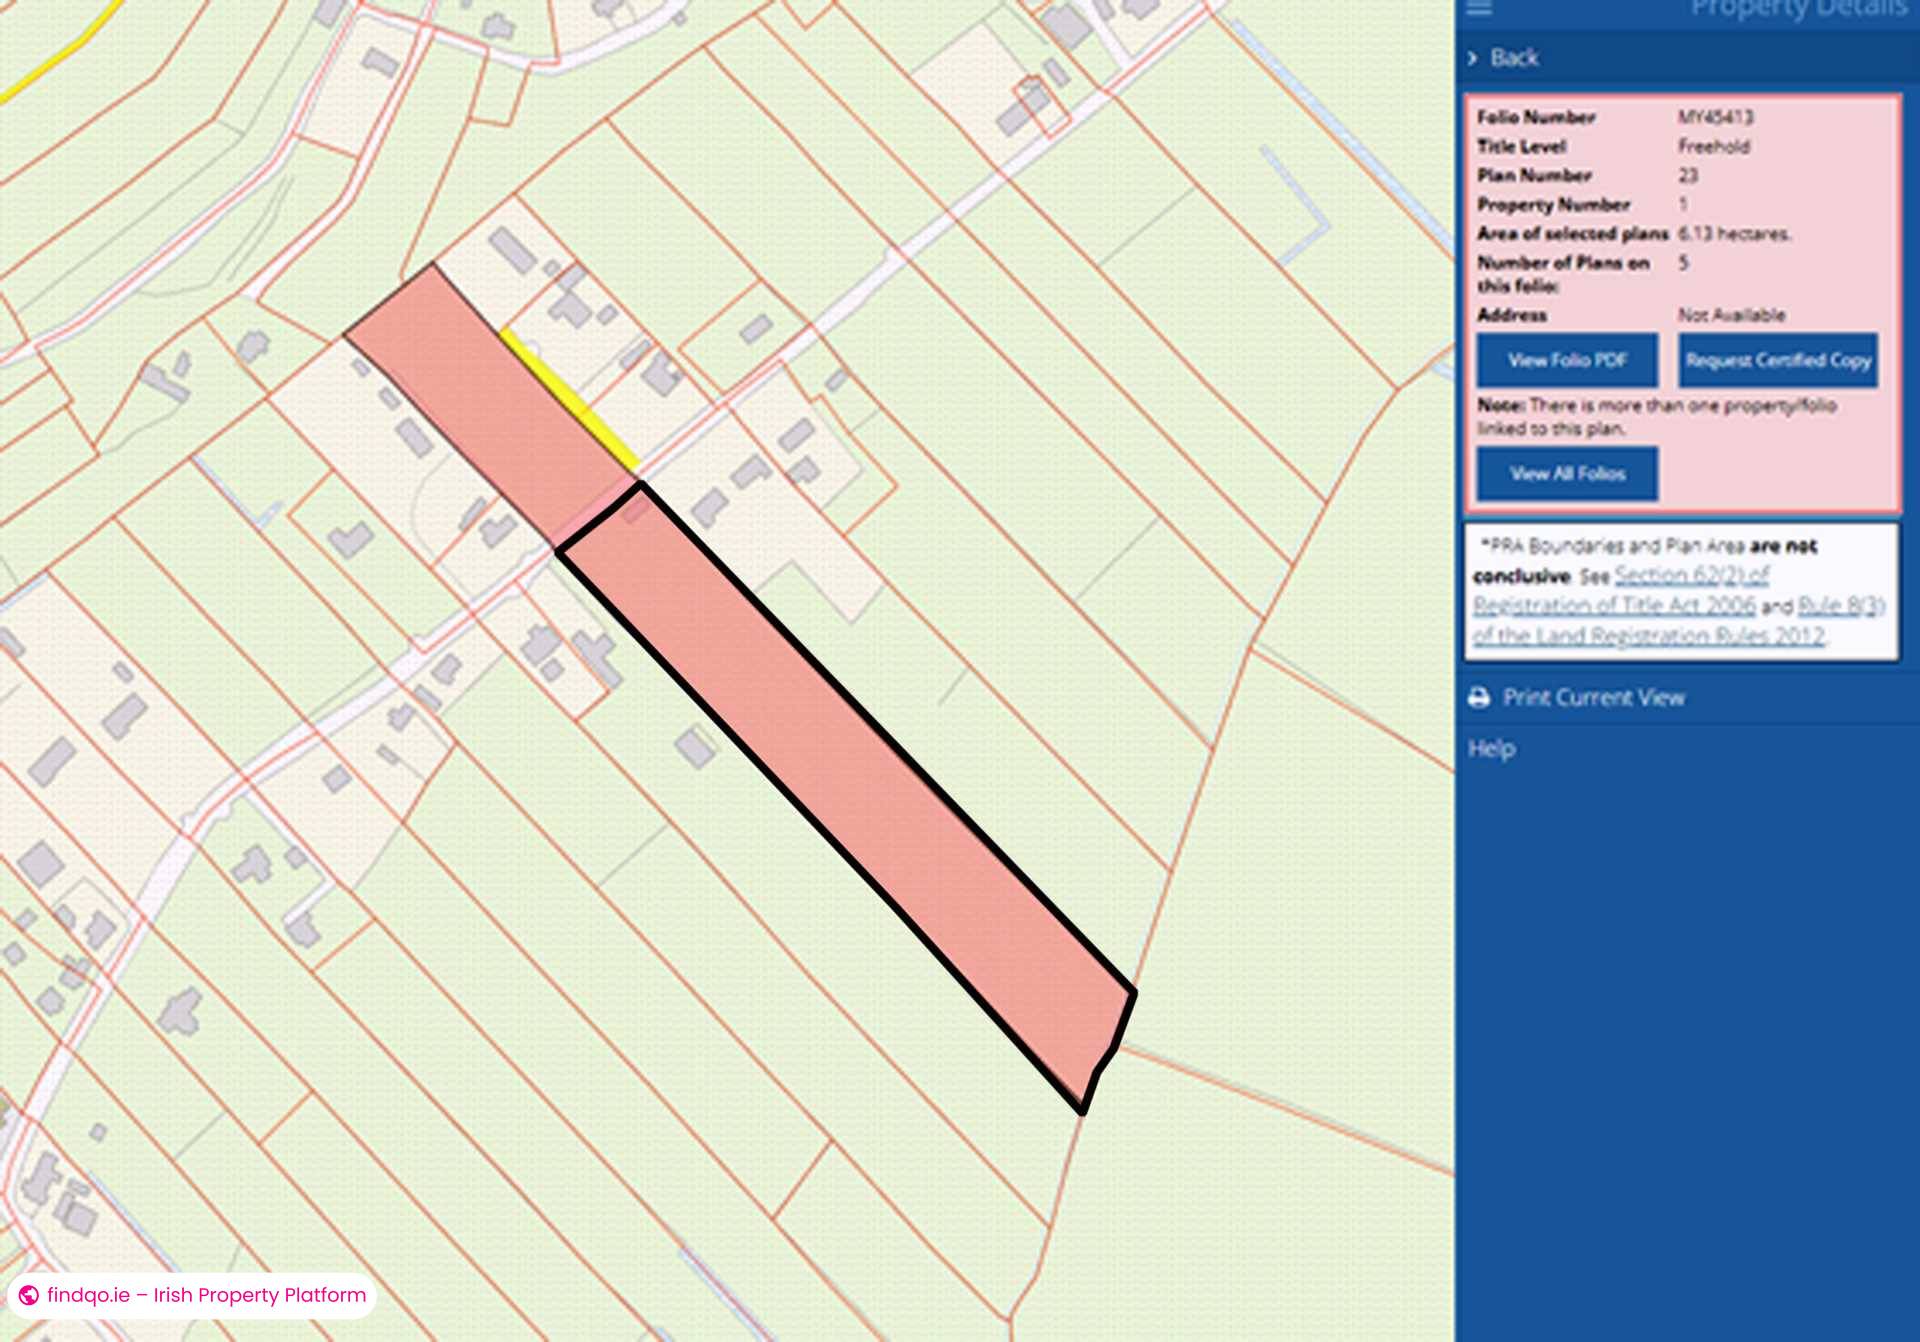1920x1342 pixels.
Task: Click the Folio Number label
Action: point(1536,117)
